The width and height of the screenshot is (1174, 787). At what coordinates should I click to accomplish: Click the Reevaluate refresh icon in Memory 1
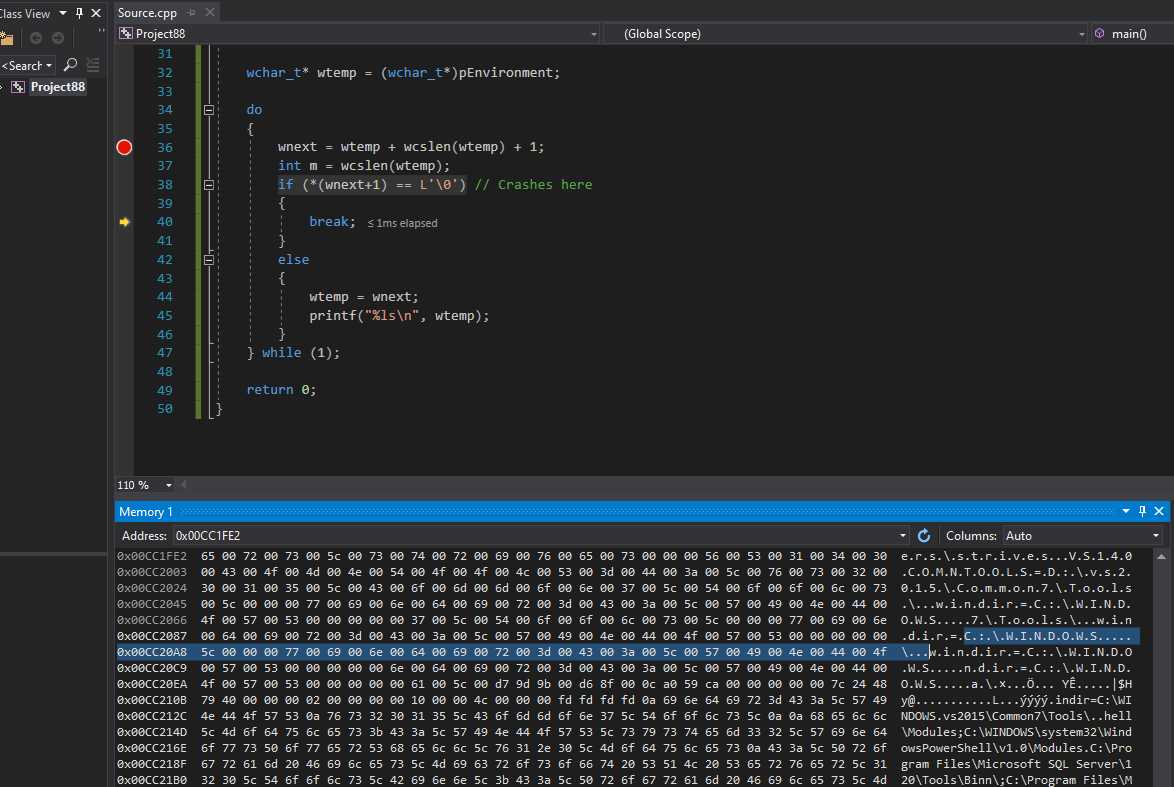coord(924,535)
